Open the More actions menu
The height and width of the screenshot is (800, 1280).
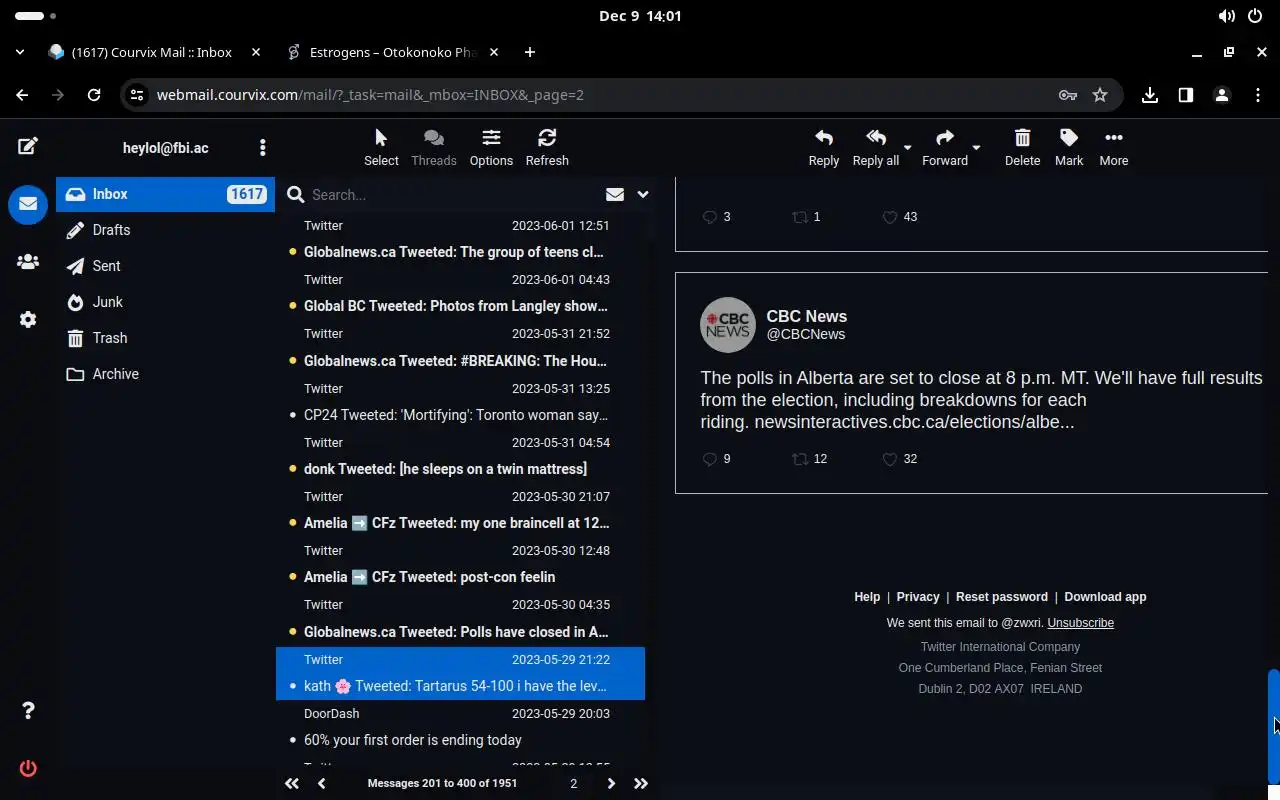pyautogui.click(x=1114, y=147)
